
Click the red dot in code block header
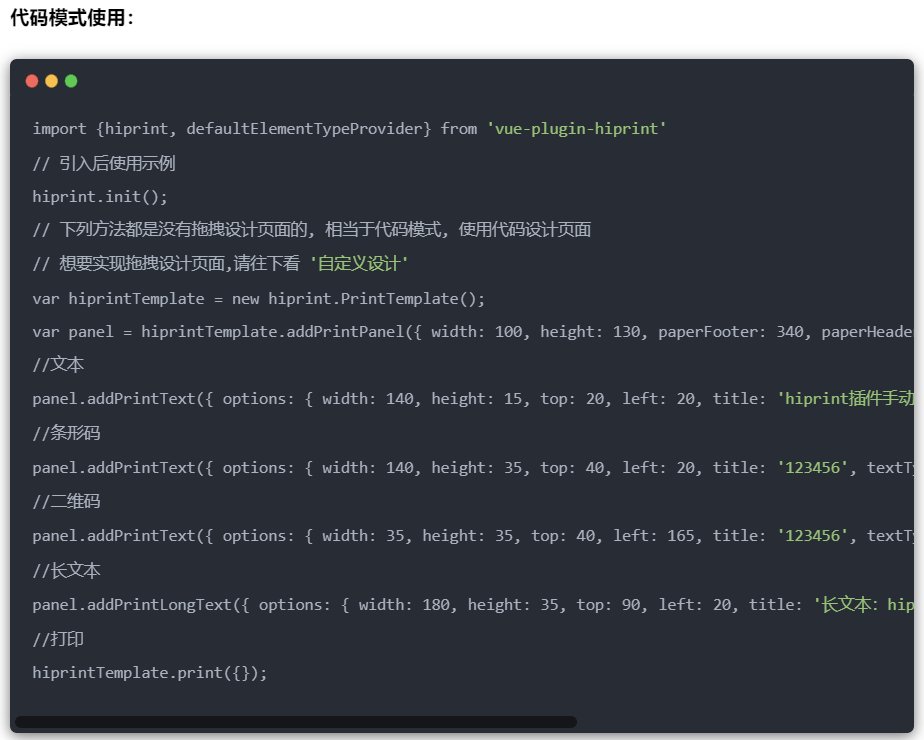[x=32, y=81]
